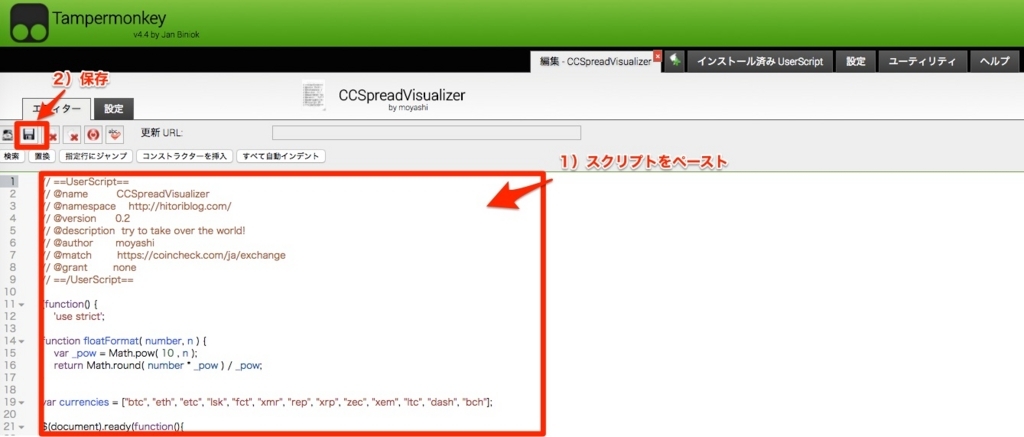This screenshot has height=437, width=1024.
Task: Open the ユーティリティ tab
Action: pos(922,61)
